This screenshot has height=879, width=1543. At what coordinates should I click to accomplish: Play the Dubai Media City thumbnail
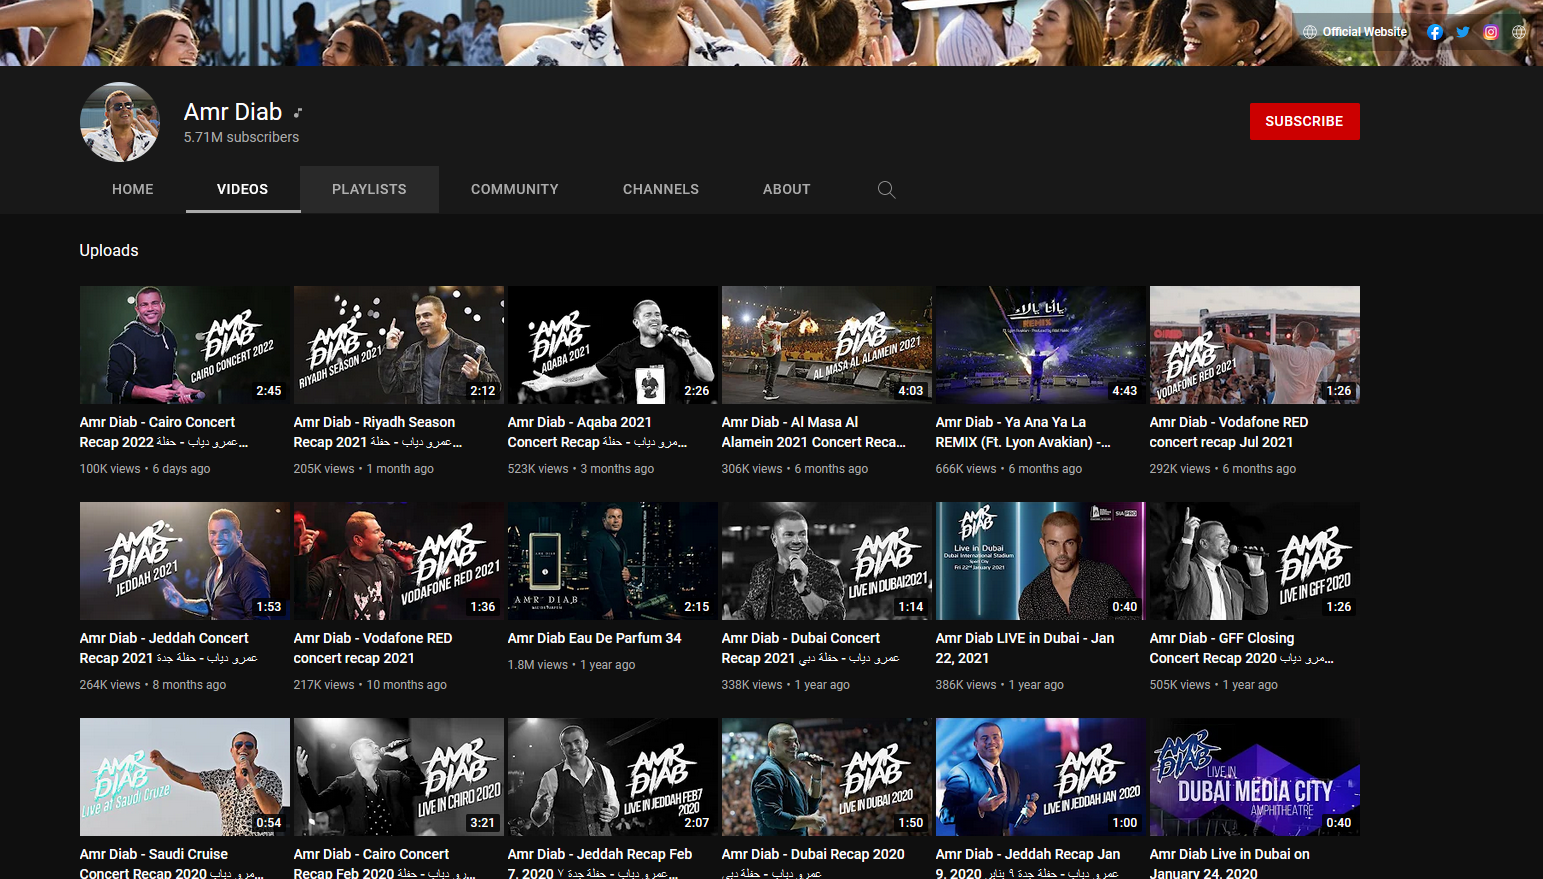[1255, 777]
